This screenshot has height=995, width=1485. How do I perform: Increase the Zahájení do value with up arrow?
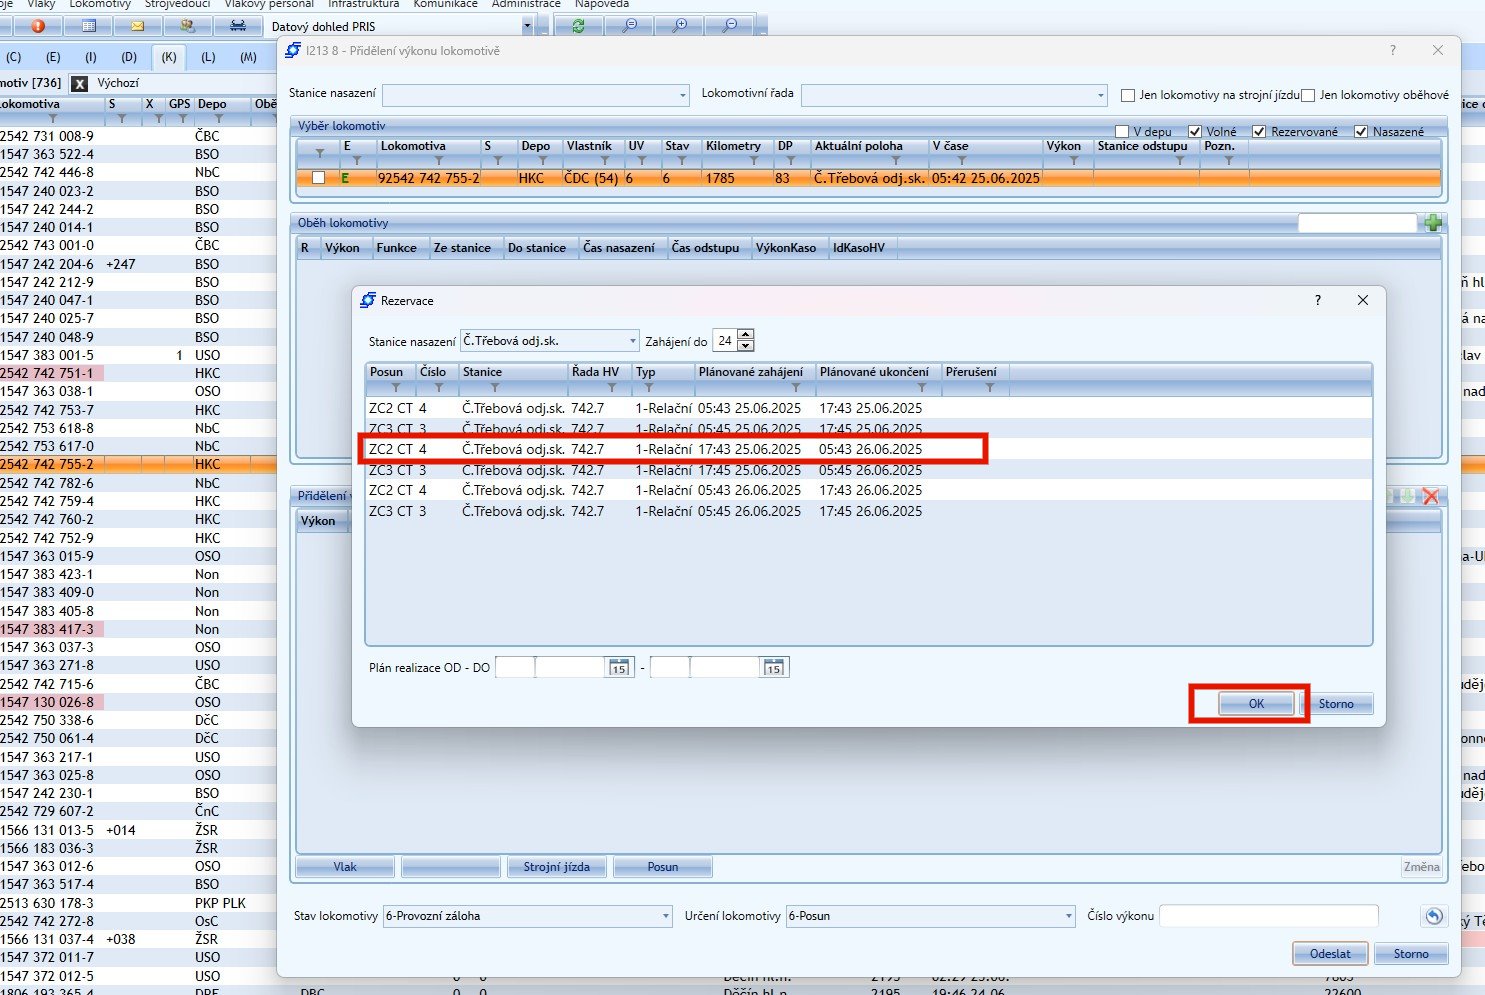(745, 336)
